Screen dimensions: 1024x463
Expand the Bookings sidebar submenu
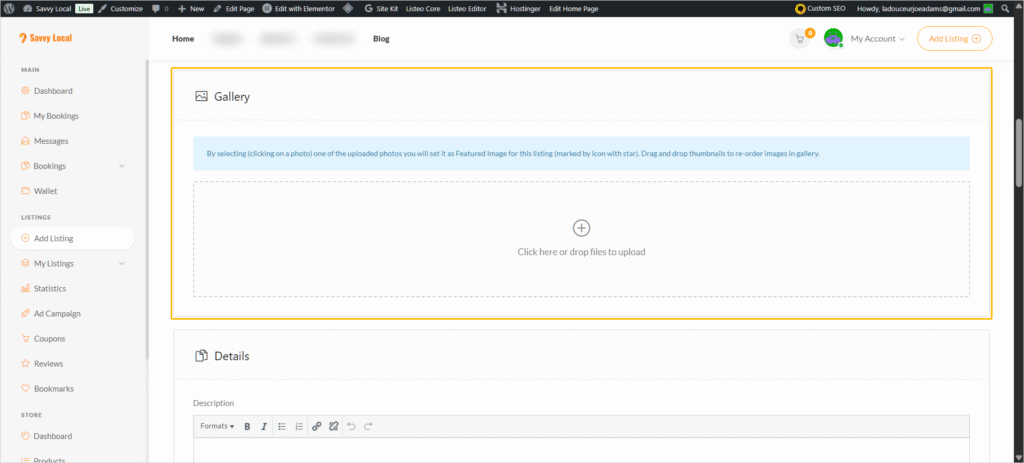pos(122,166)
